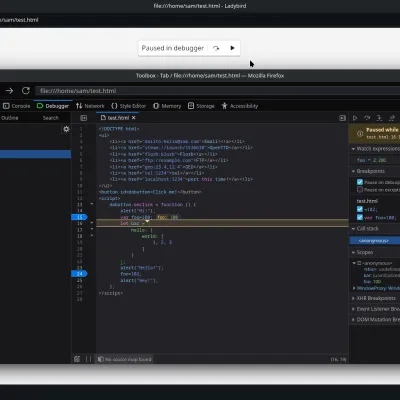Click resume play icon in Paused in debugger overlay
This screenshot has width=400, height=400.
point(232,48)
